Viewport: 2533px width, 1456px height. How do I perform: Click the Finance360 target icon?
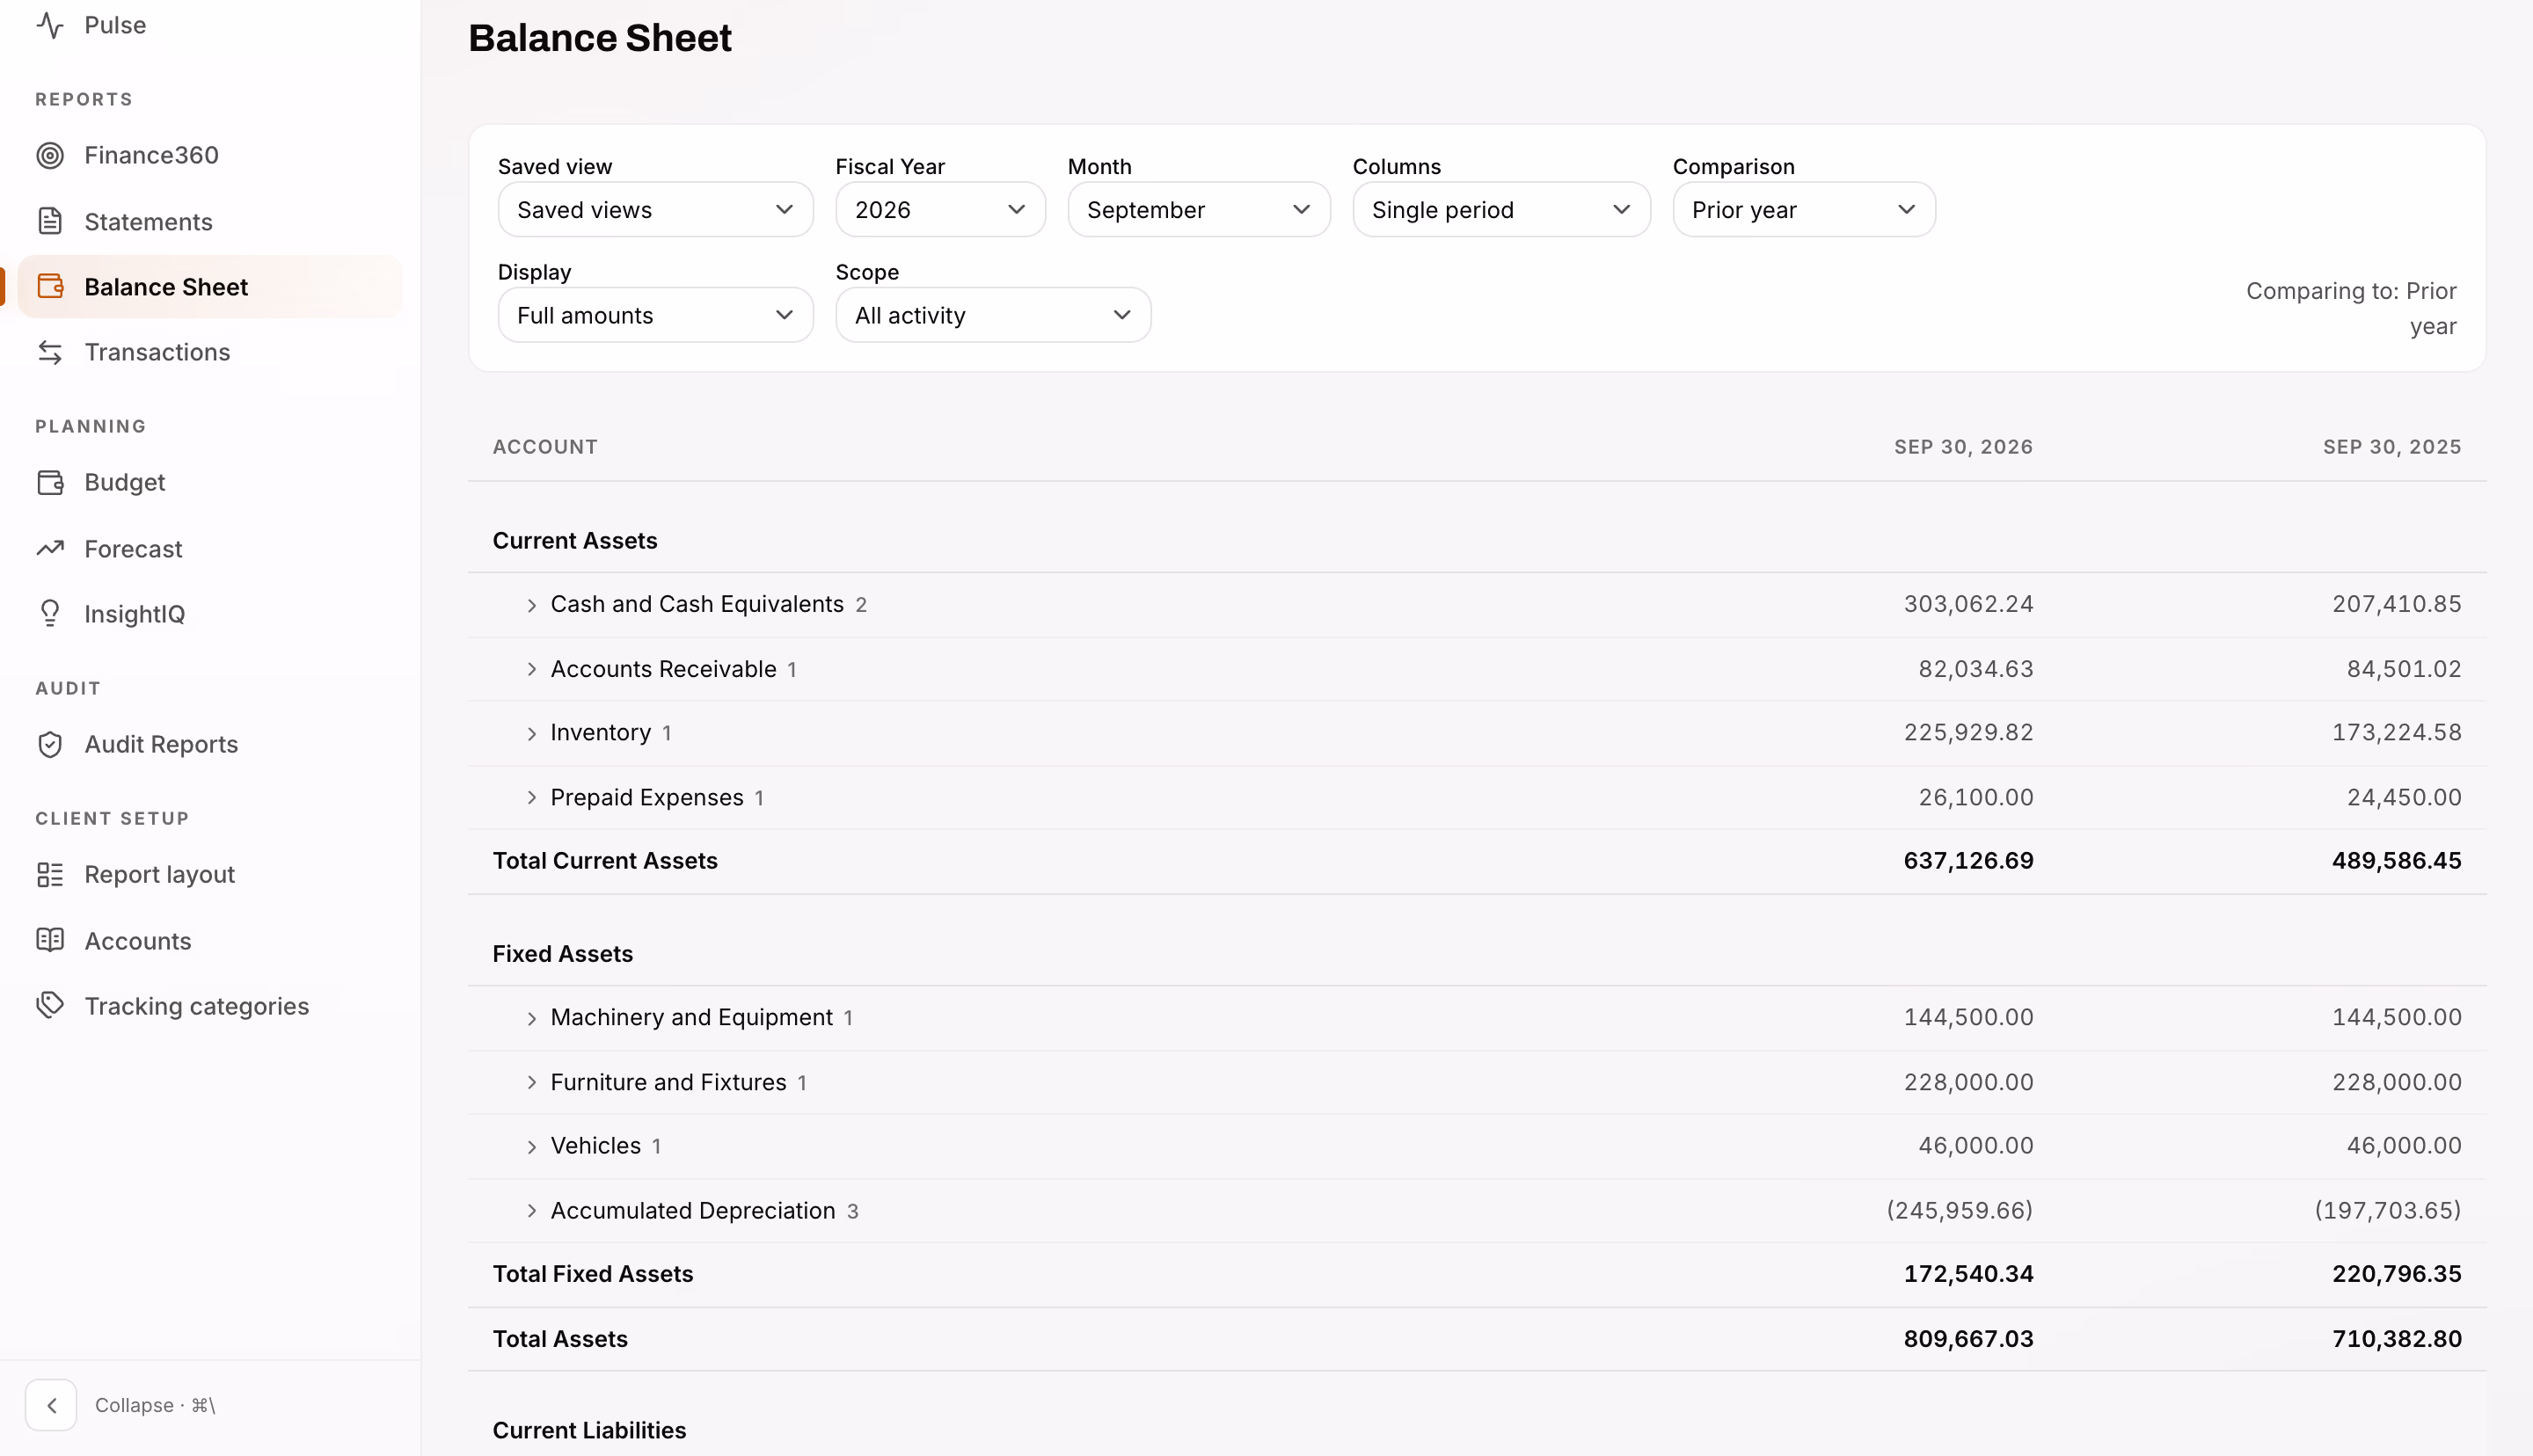50,155
